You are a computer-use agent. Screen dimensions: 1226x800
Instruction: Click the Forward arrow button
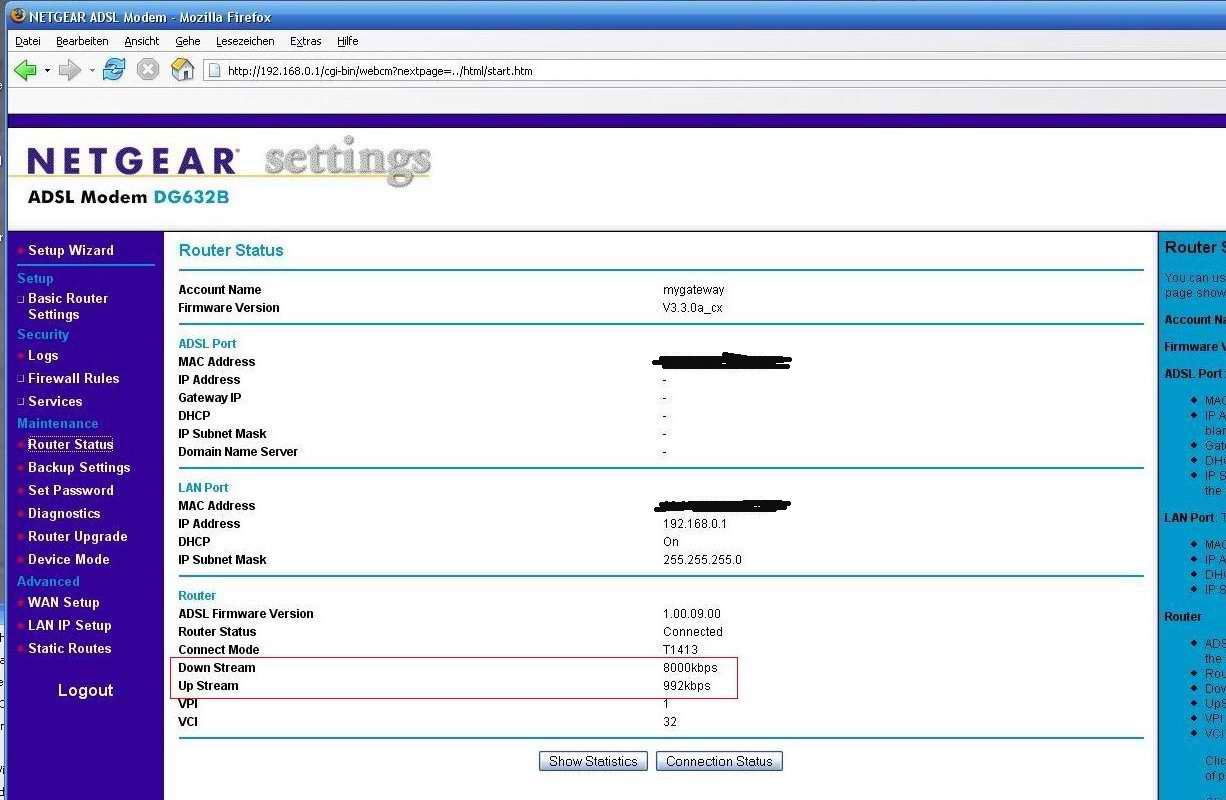click(x=69, y=70)
